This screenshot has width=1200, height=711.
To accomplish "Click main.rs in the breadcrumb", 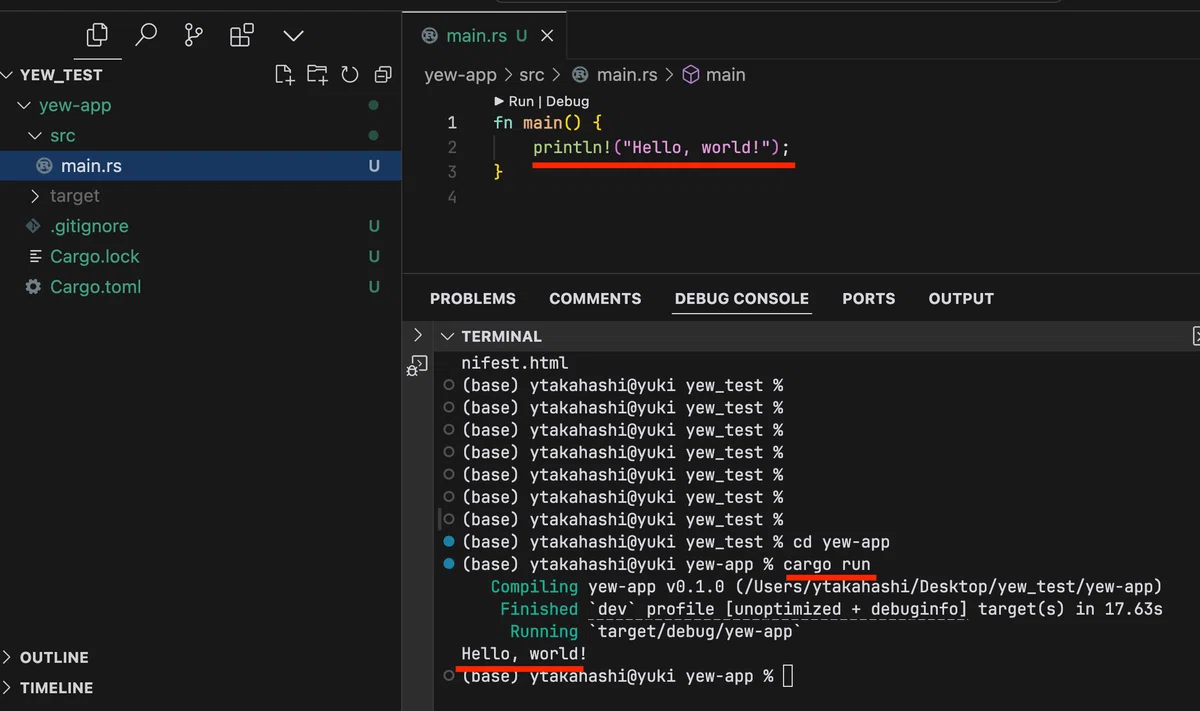I will pyautogui.click(x=627, y=75).
